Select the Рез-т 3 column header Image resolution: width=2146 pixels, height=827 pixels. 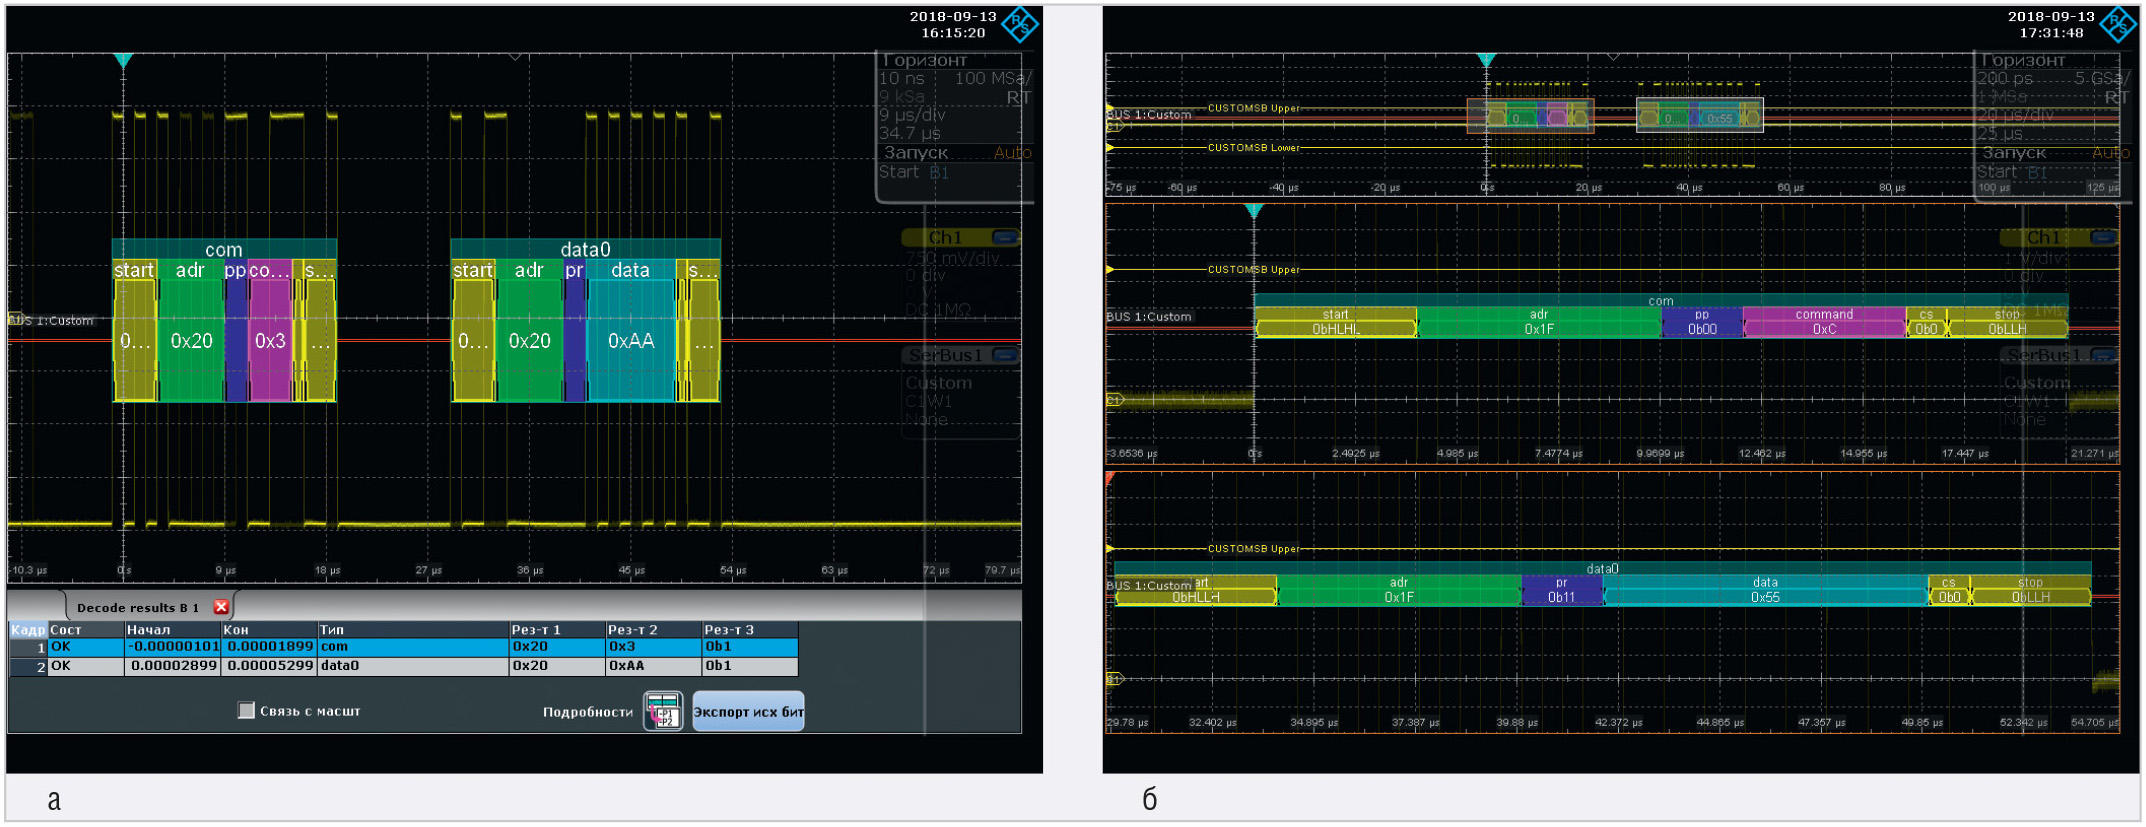[x=750, y=630]
